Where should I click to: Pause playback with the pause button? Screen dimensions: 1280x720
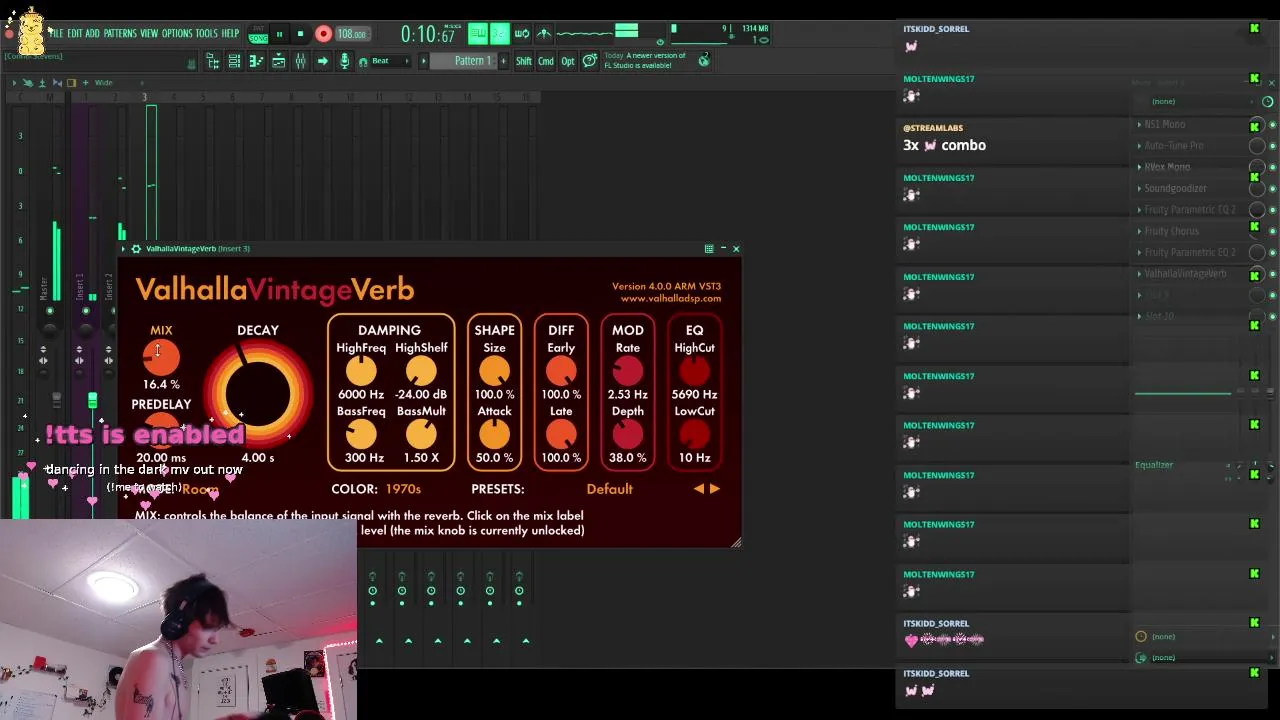279,34
